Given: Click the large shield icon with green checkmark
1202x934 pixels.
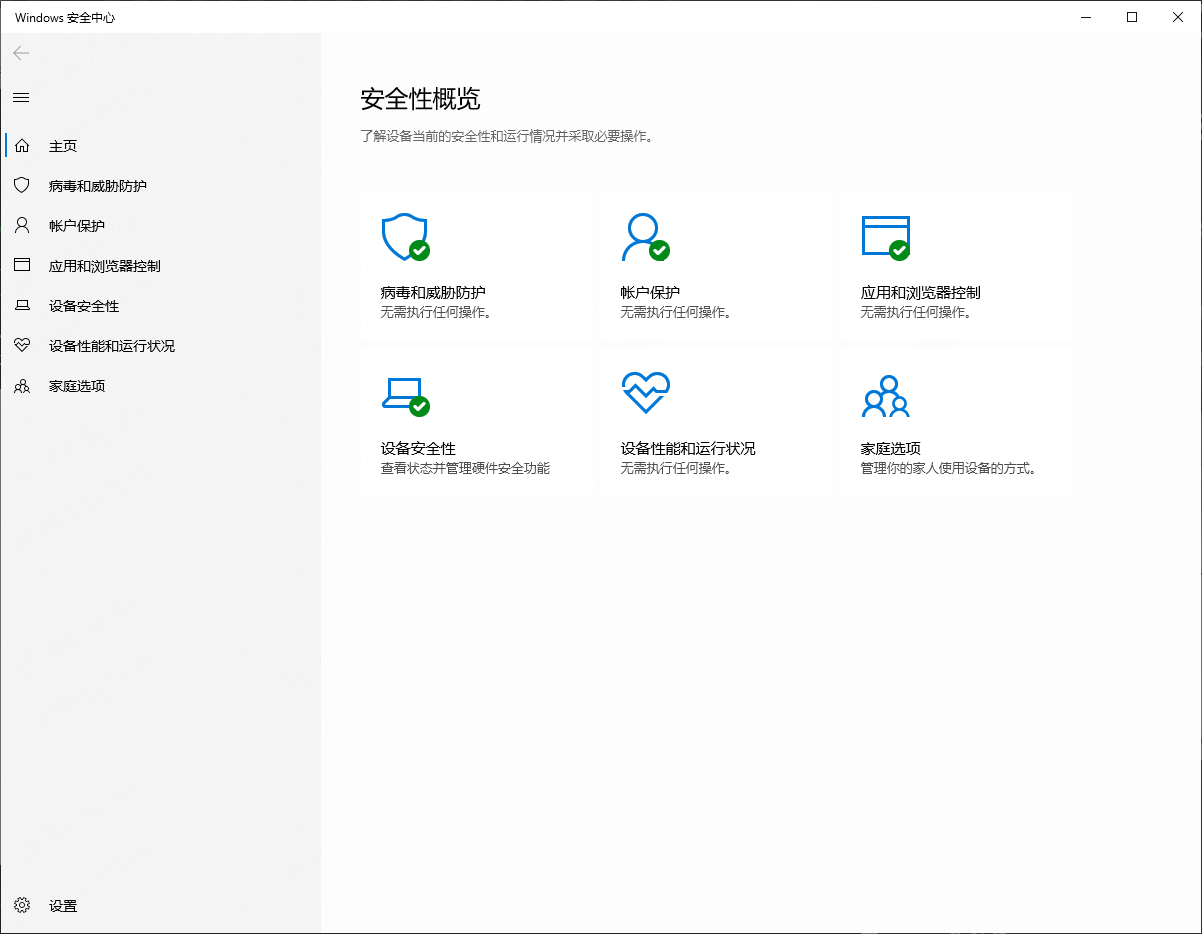Looking at the screenshot, I should 404,237.
